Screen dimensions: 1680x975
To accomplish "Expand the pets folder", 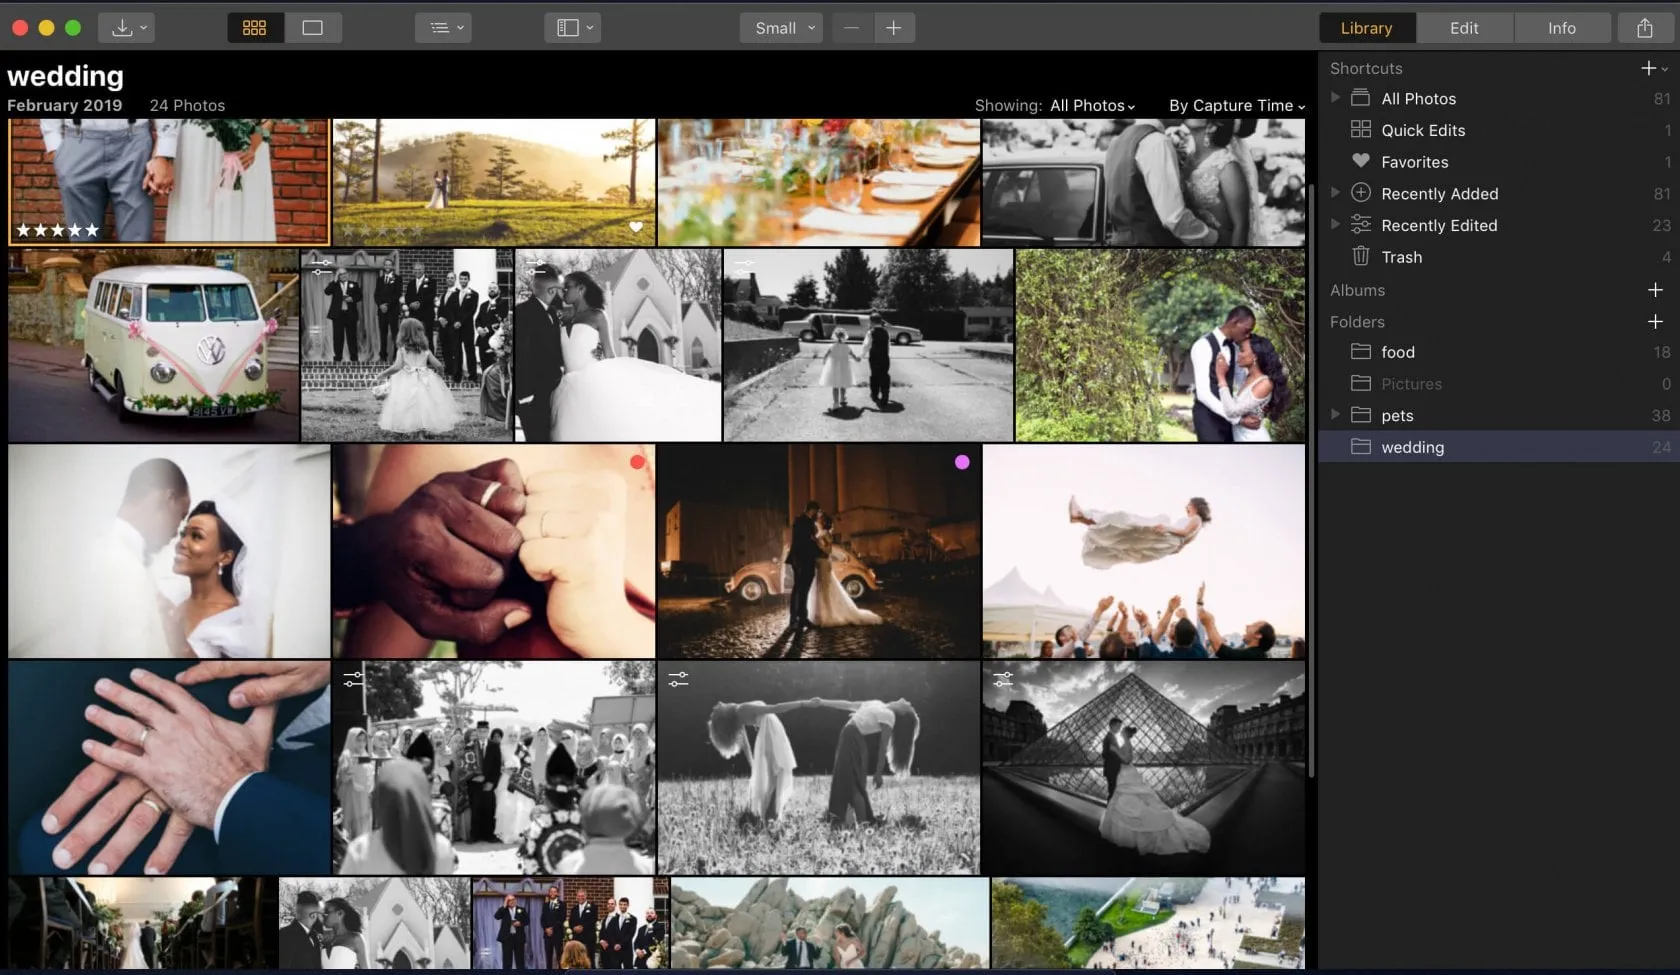I will [1335, 415].
